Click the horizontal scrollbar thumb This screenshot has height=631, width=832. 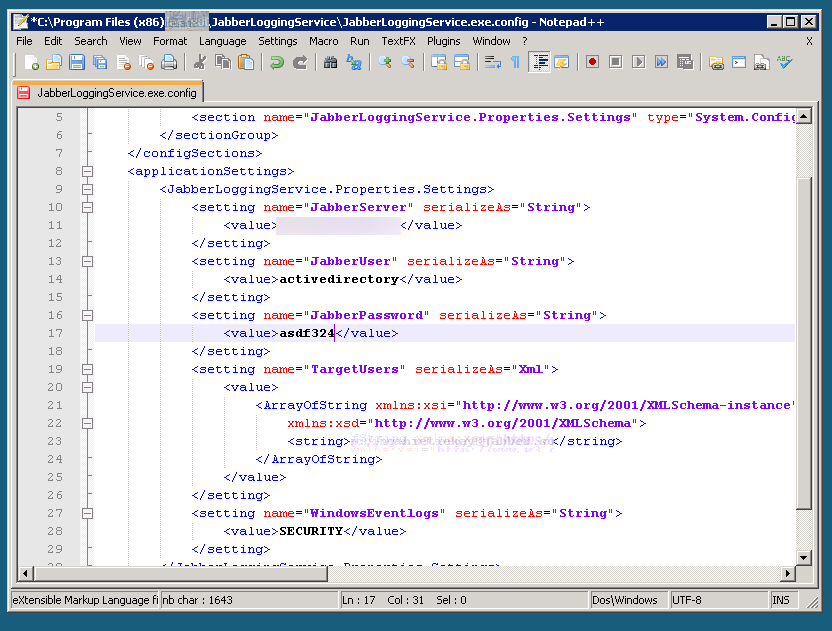(x=180, y=574)
